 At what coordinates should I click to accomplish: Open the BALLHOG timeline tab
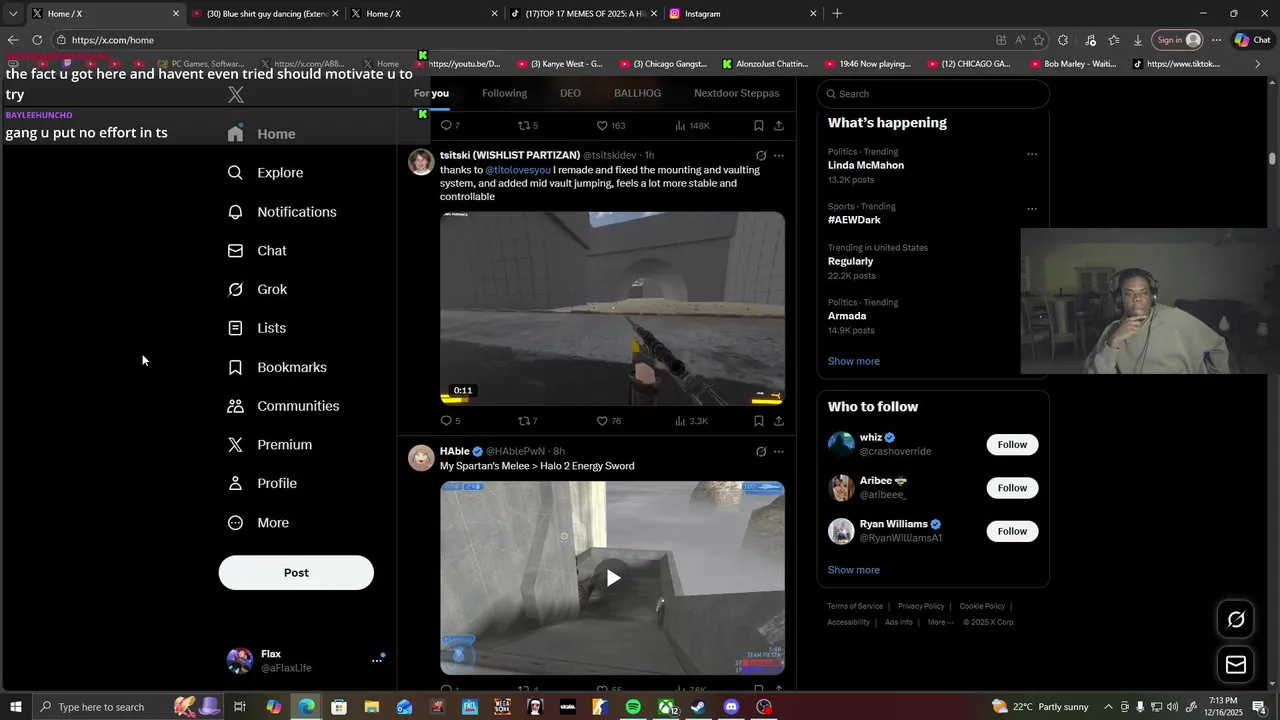pyautogui.click(x=637, y=93)
